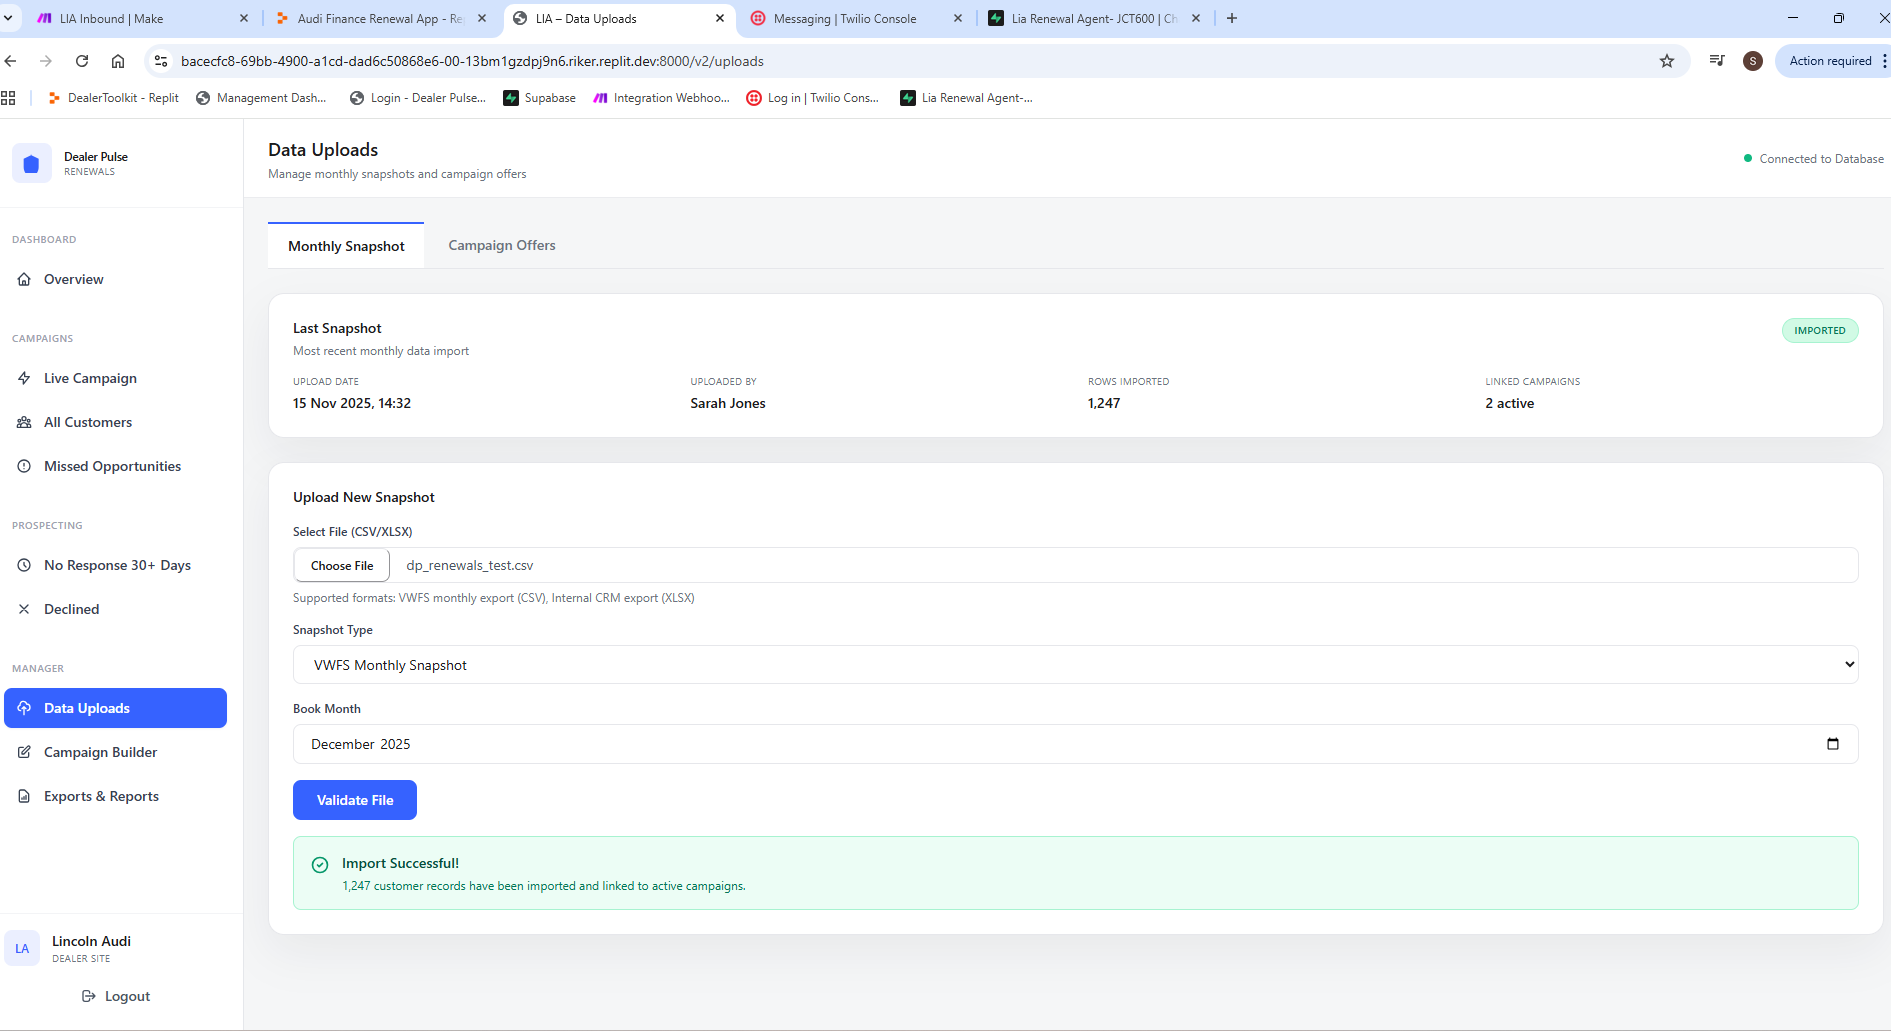Click the Choose File button
This screenshot has height=1031, width=1891.
[x=342, y=565]
